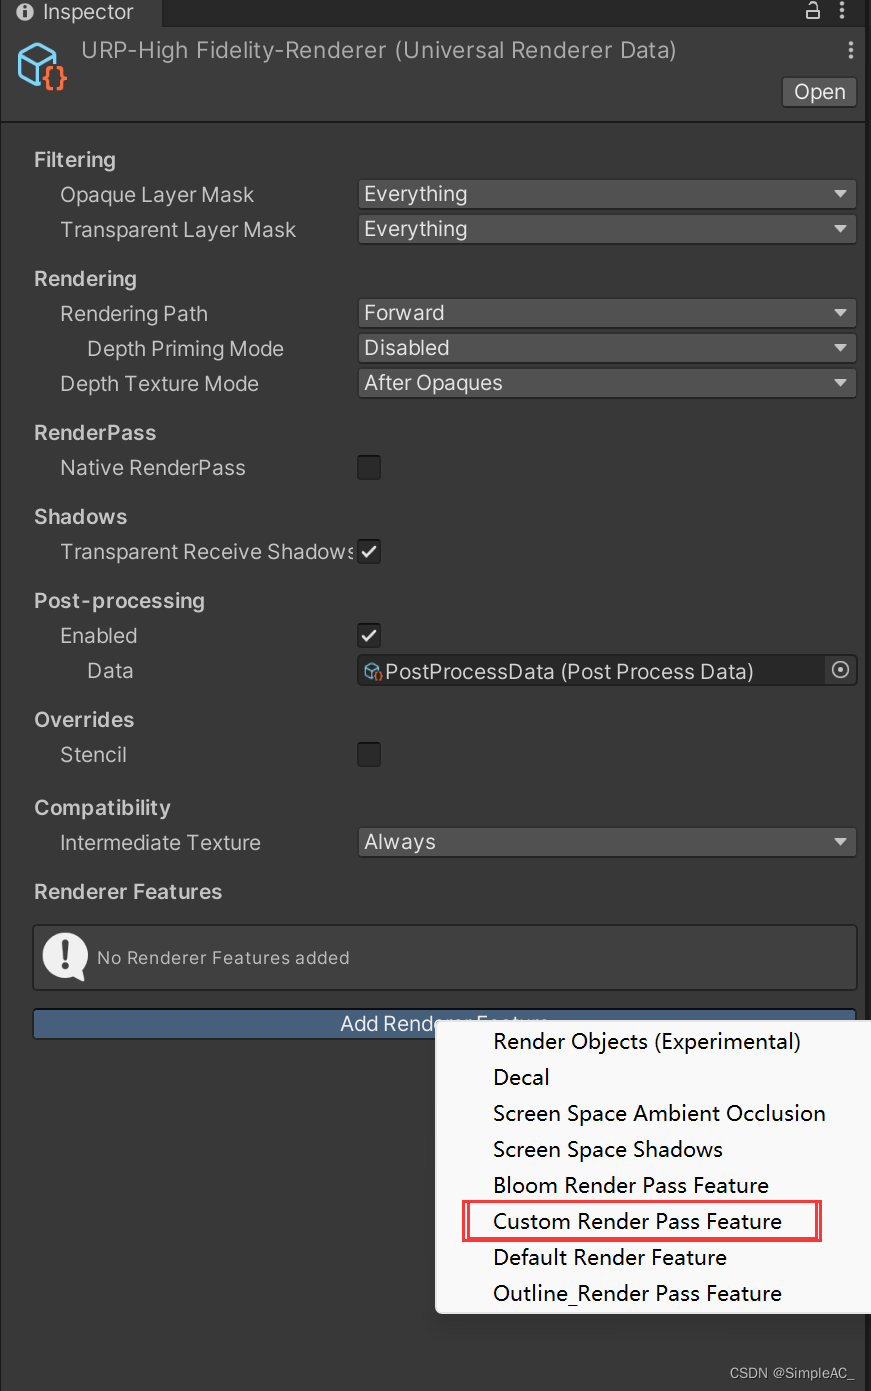The height and width of the screenshot is (1391, 871).
Task: Open the object picker for Post Process Data
Action: (840, 670)
